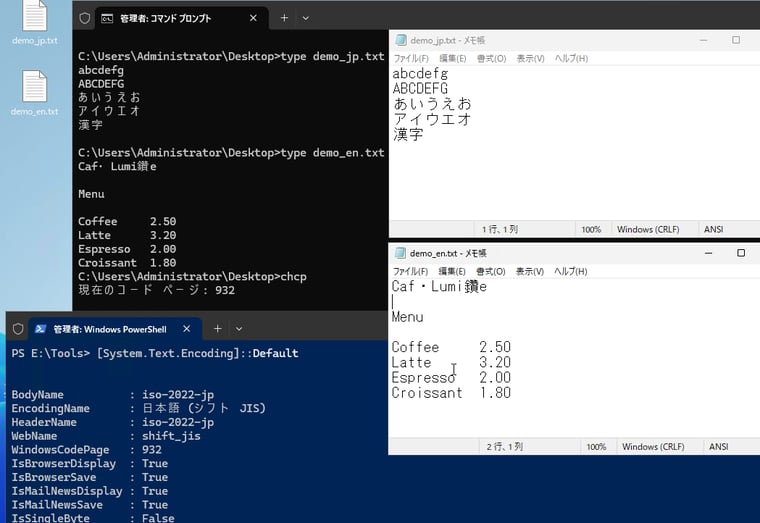The height and width of the screenshot is (523, 760).
Task: Open 編集(E) menu in demo_en.txt Notepad
Action: (x=452, y=271)
